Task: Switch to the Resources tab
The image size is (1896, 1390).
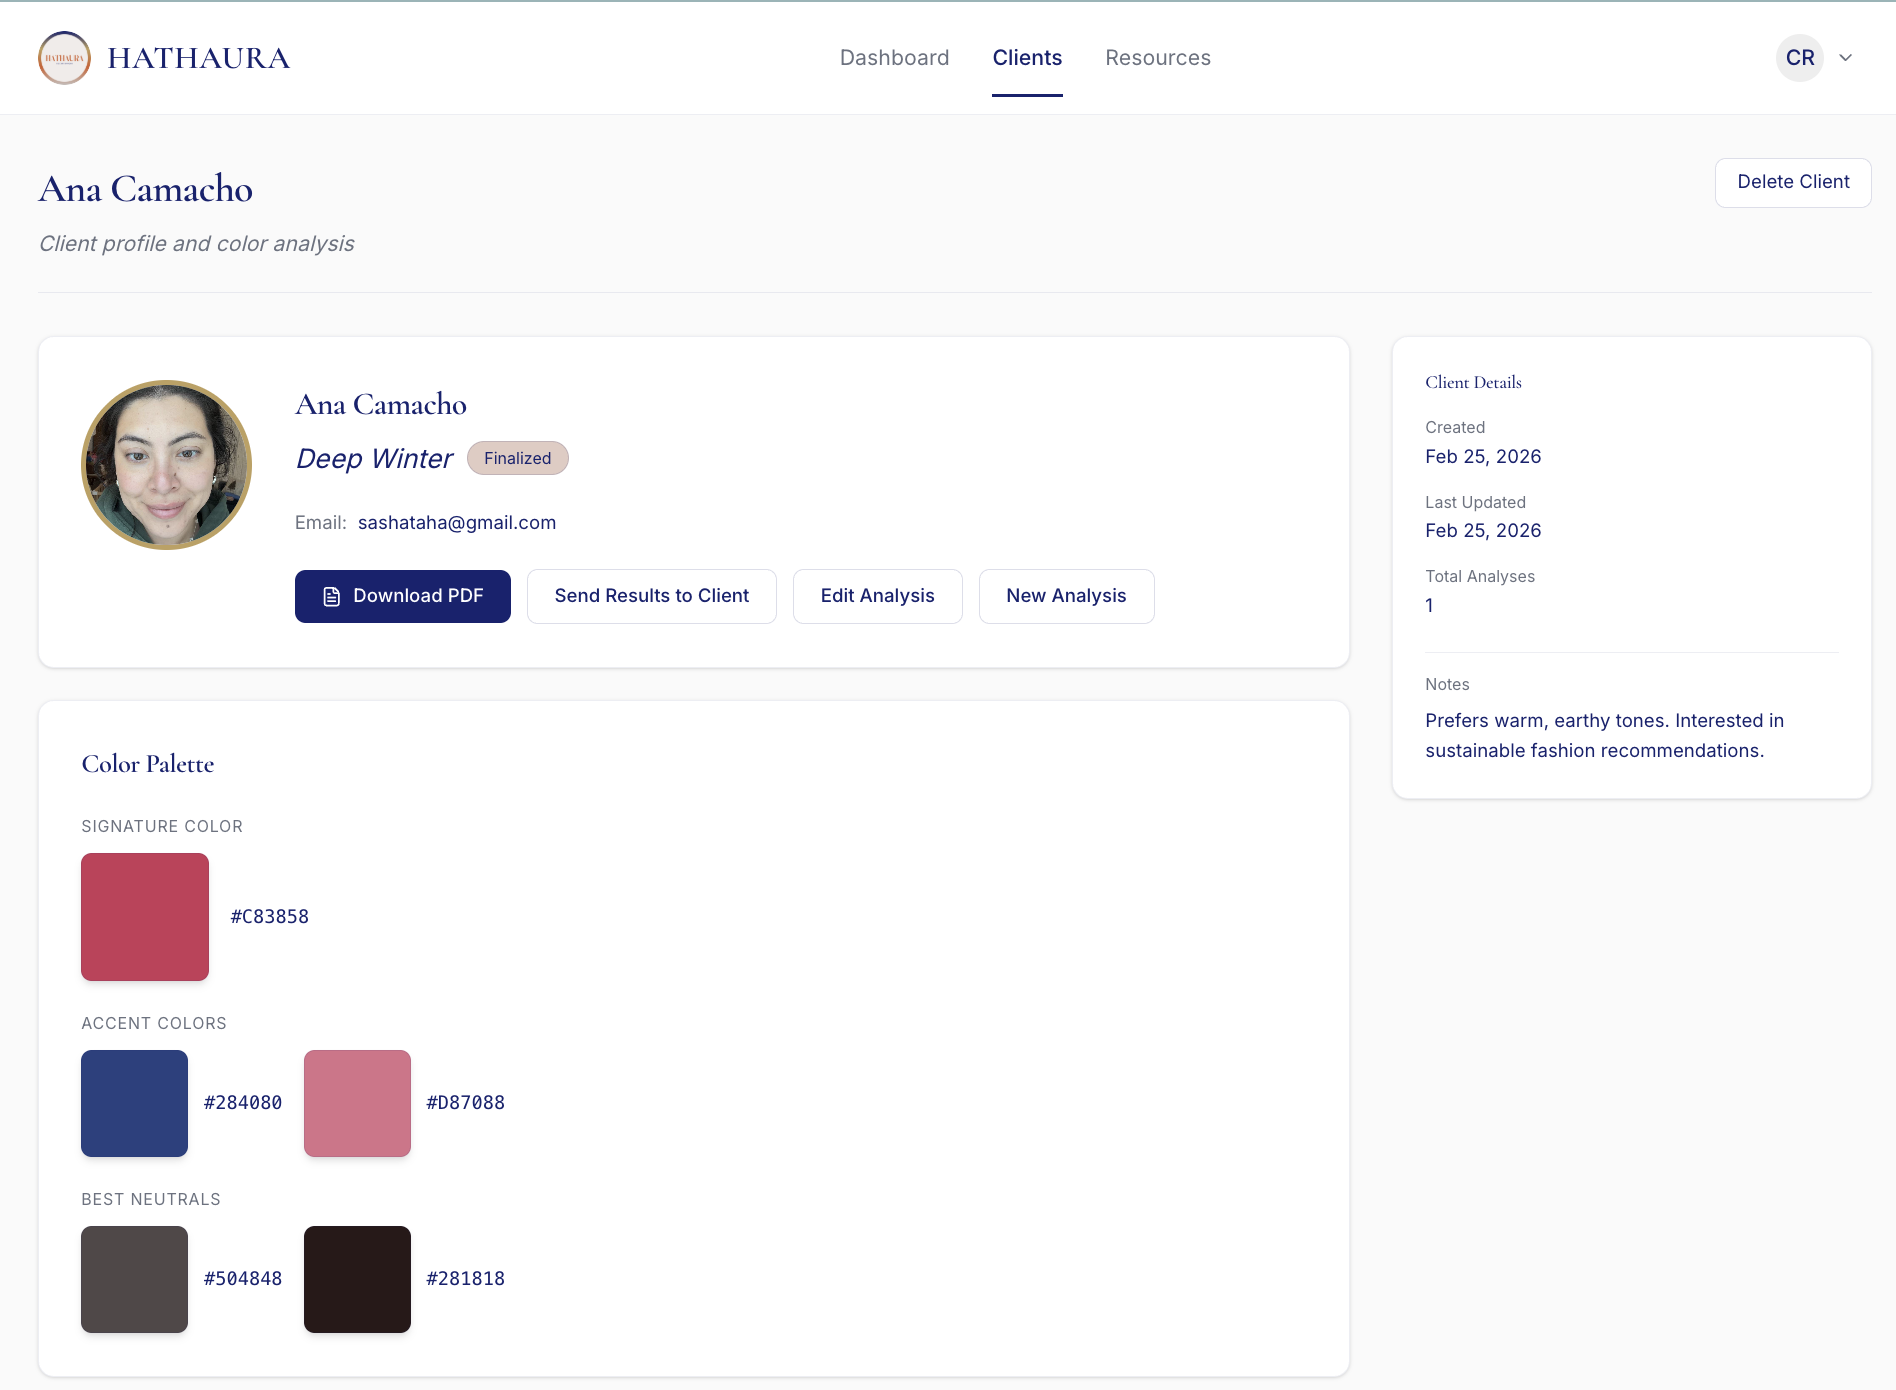Action: coord(1157,58)
